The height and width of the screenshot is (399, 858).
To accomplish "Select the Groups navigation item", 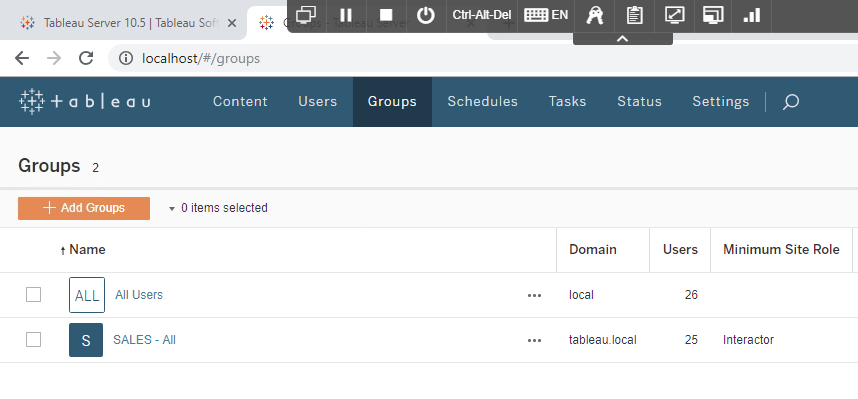I will tap(392, 102).
